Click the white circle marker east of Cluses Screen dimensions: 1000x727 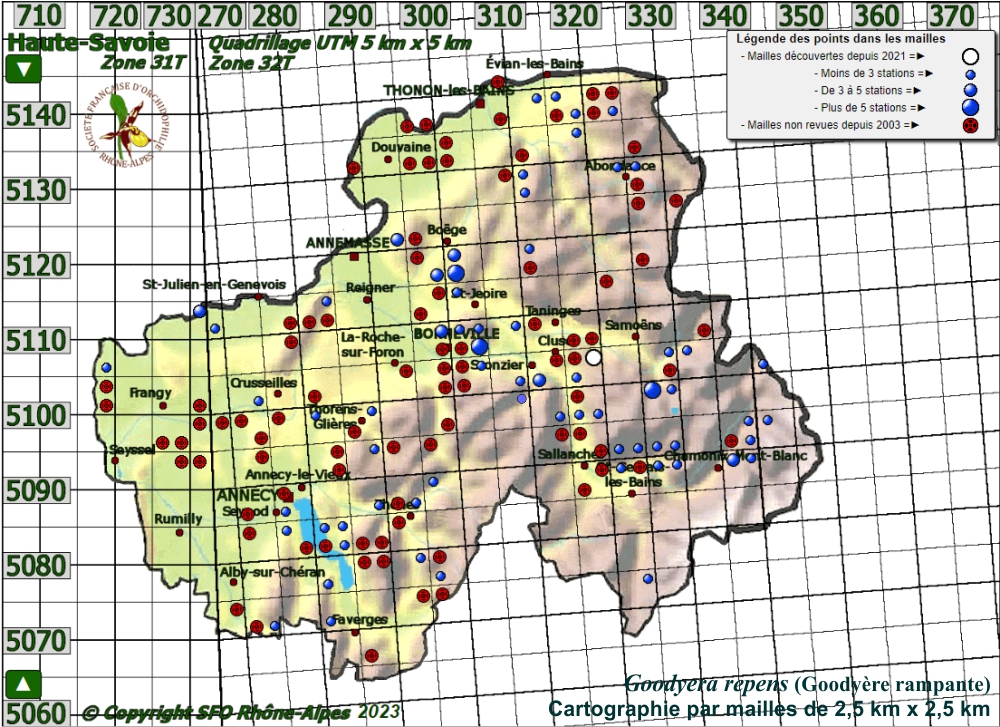pyautogui.click(x=594, y=357)
